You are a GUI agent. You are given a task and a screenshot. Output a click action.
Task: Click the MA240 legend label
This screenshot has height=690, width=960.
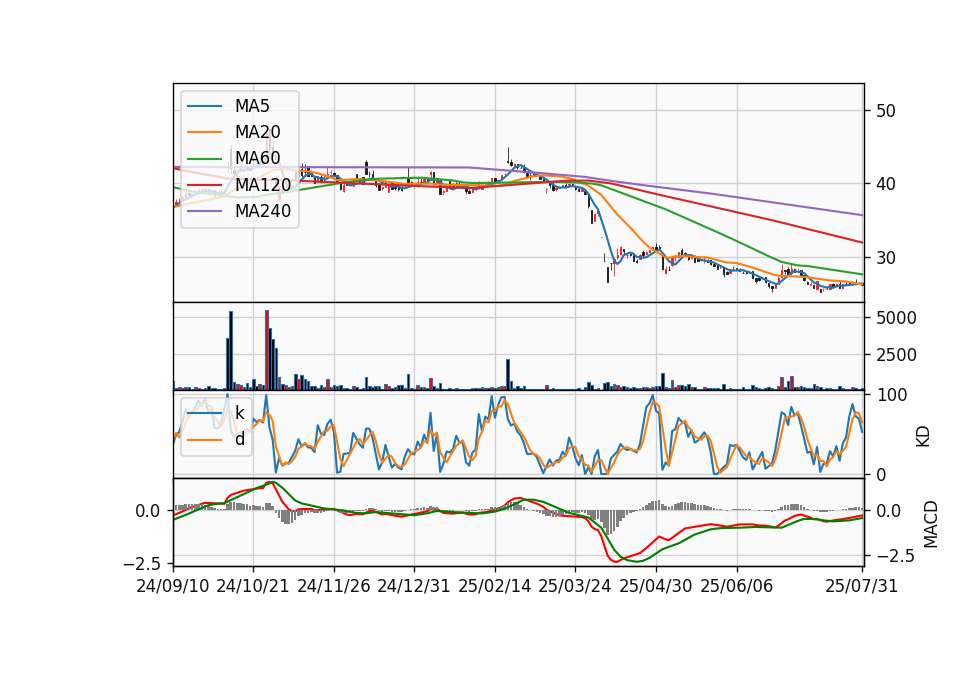[263, 211]
